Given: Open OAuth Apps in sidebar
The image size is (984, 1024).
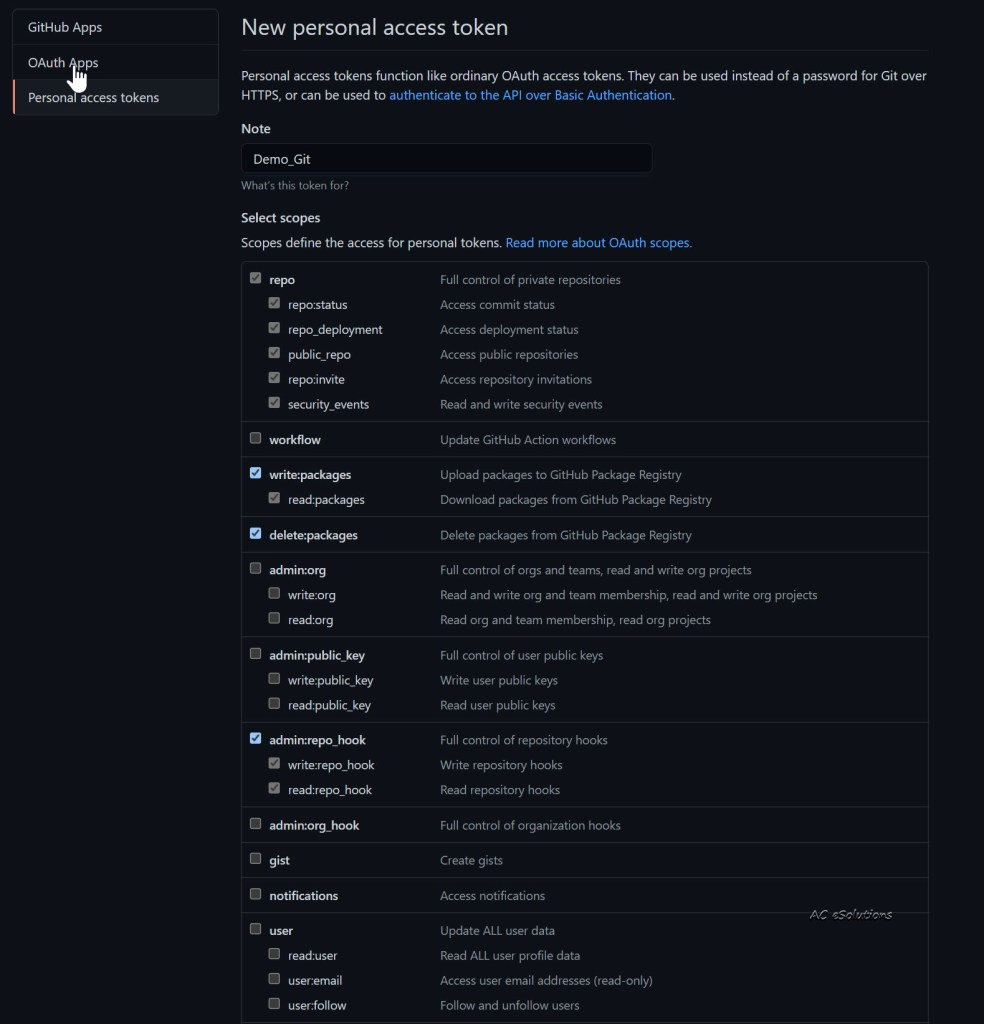Looking at the screenshot, I should click(x=63, y=62).
